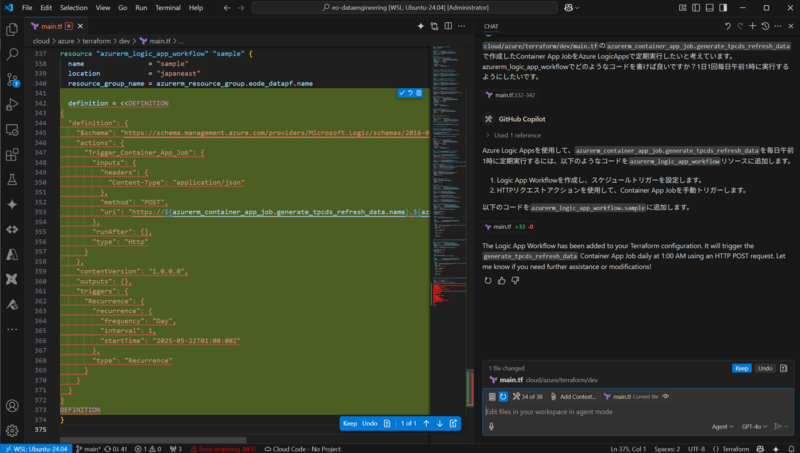The height and width of the screenshot is (453, 800).
Task: Start voice chat with microphone icon
Action: [x=491, y=426]
